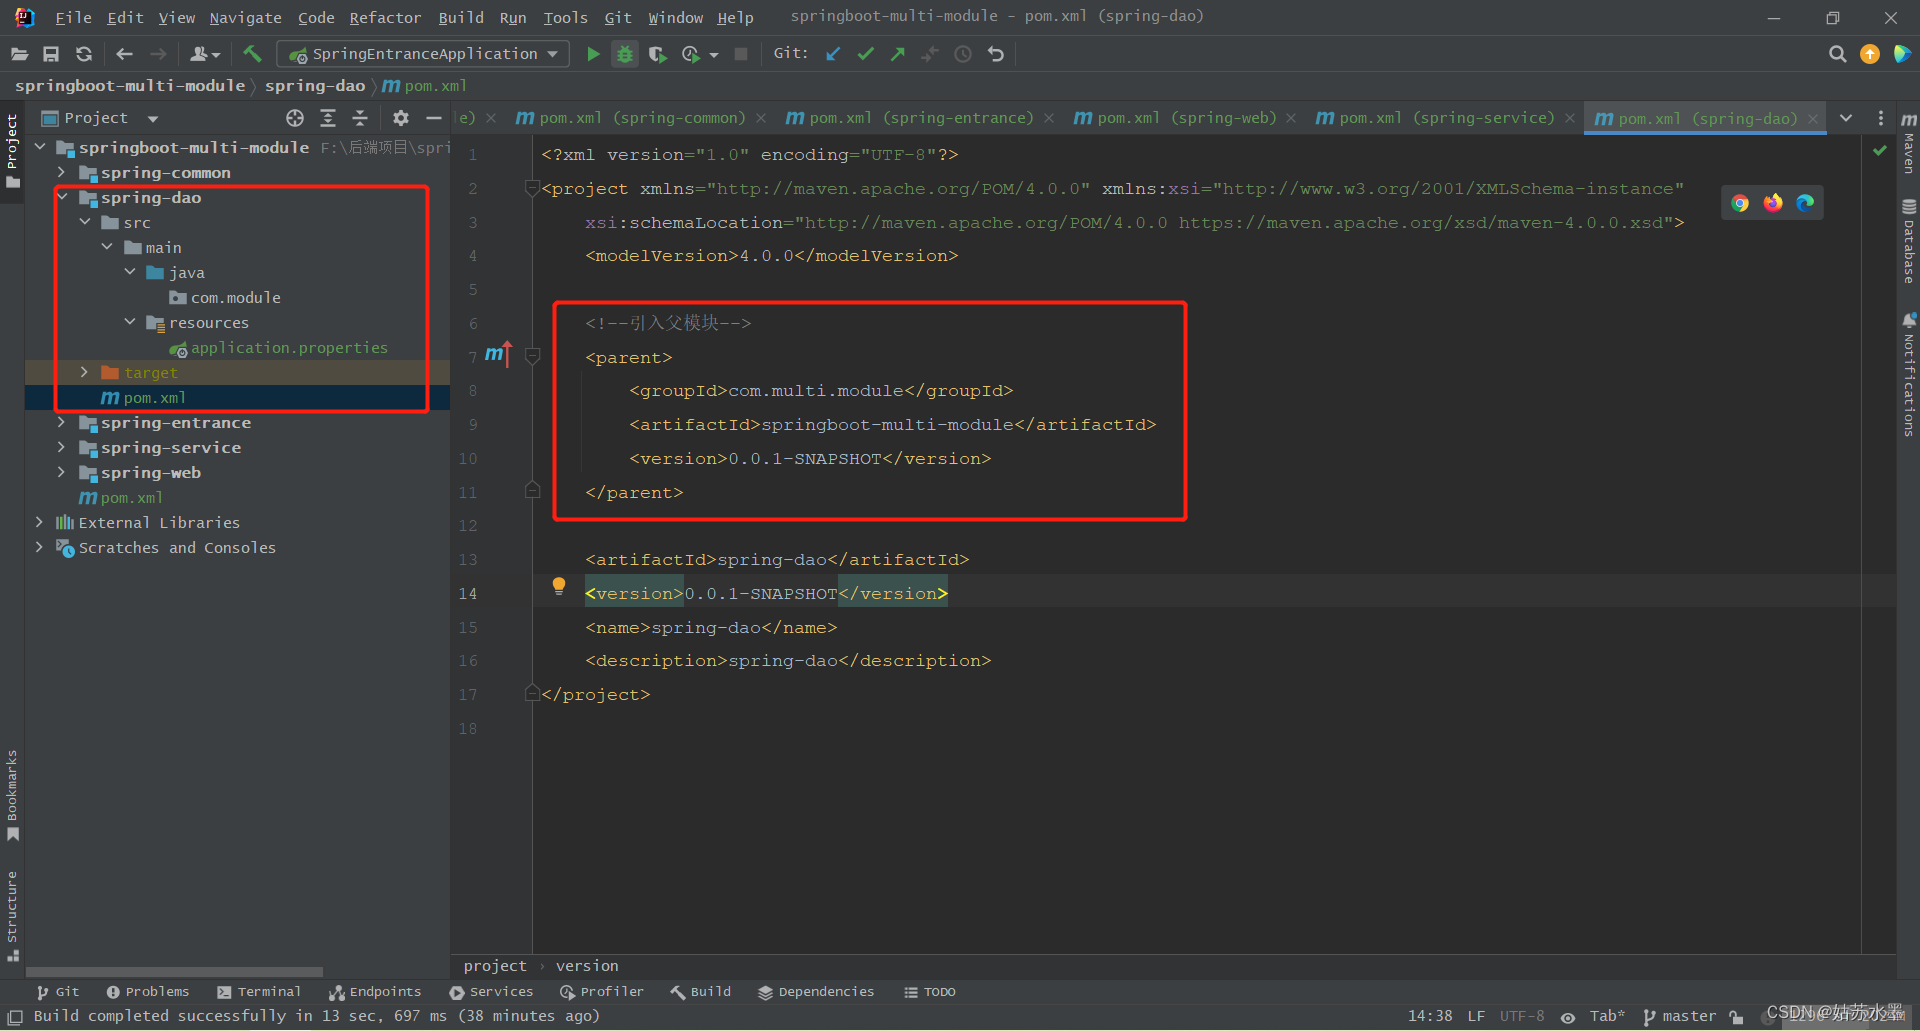1920x1031 pixels.
Task: Toggle the Structure tool window
Action: click(x=12, y=915)
